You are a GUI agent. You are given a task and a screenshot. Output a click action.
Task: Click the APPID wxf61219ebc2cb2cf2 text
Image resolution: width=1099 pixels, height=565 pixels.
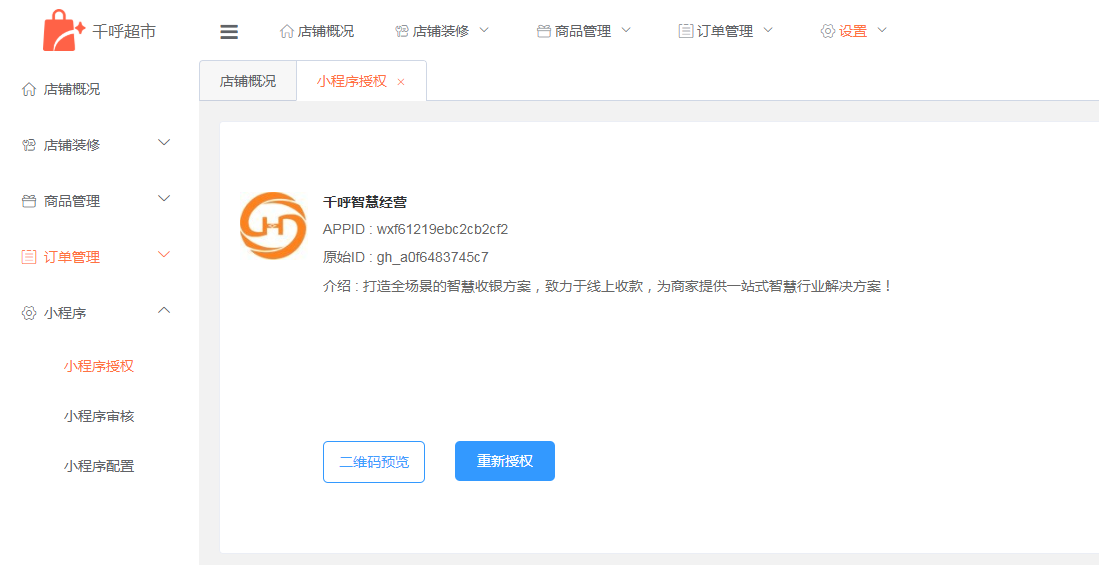pos(415,229)
